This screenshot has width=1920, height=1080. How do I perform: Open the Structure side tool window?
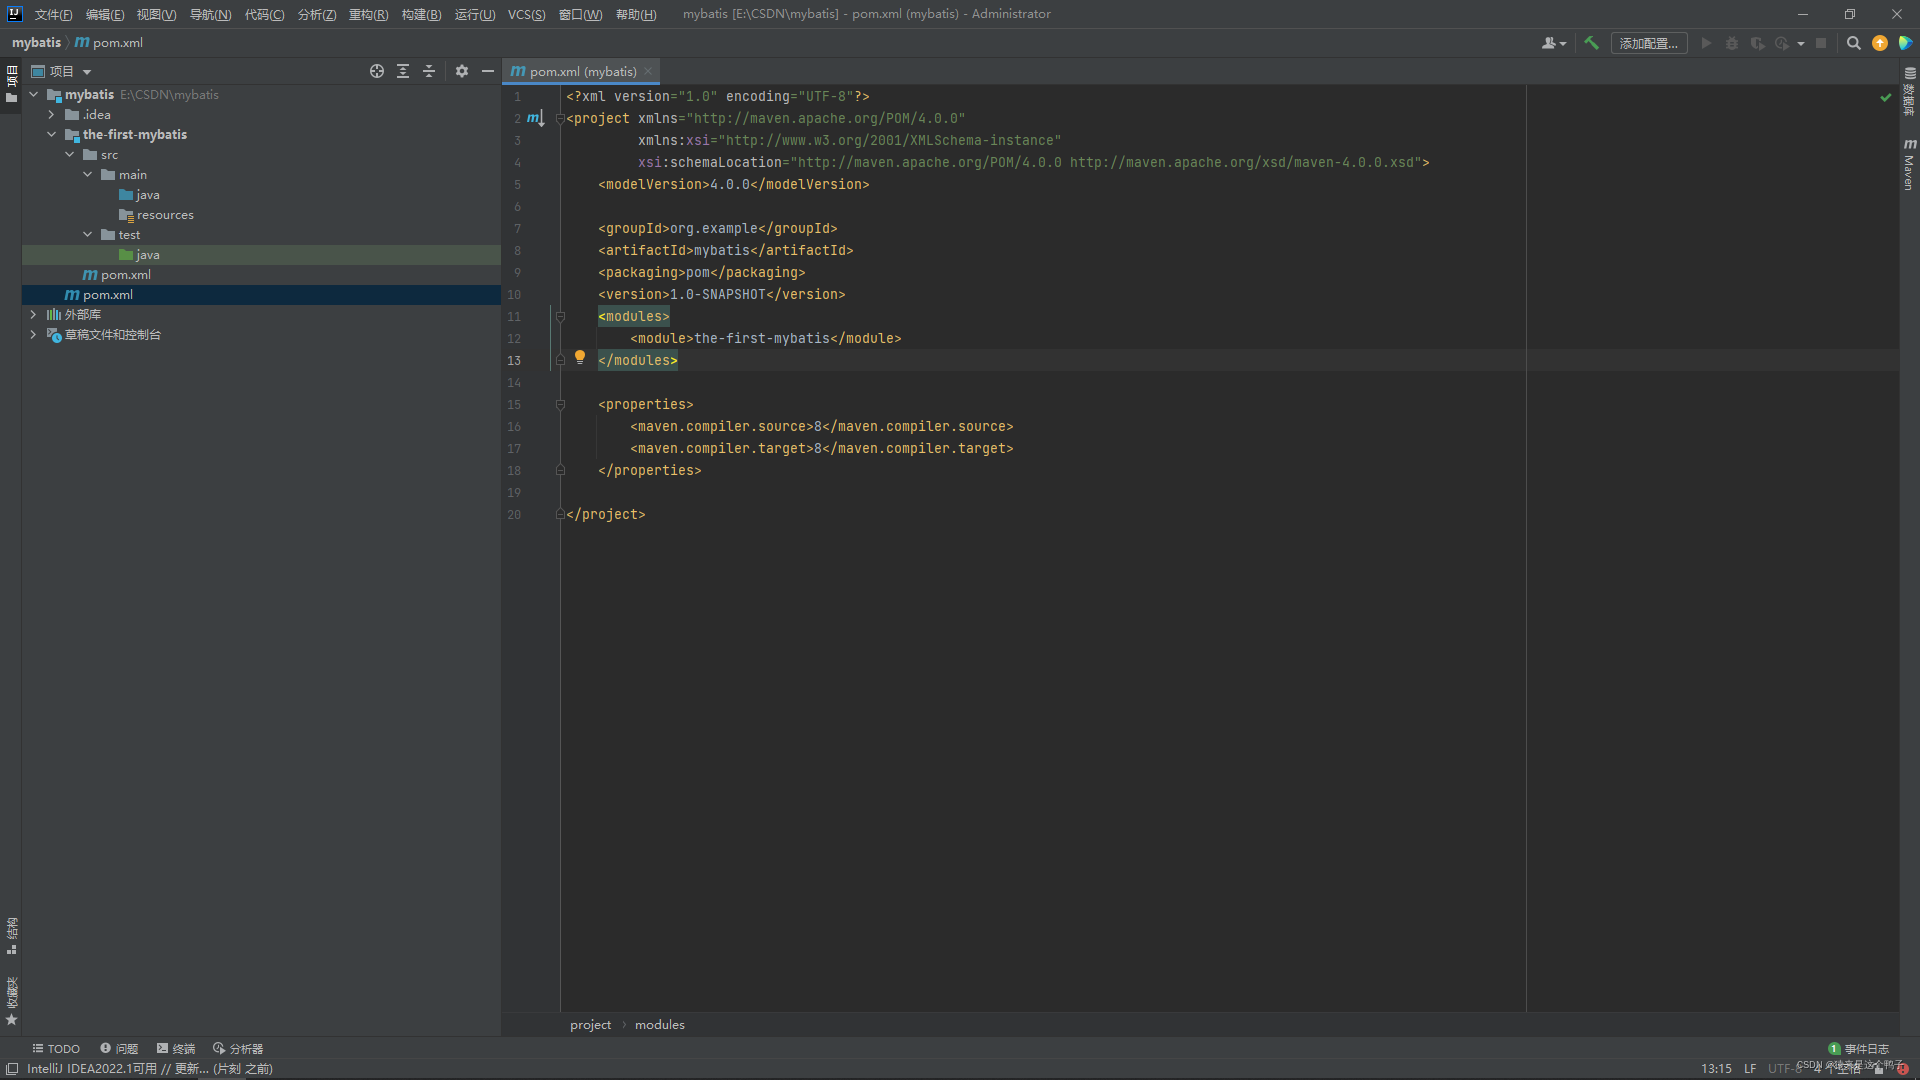pyautogui.click(x=11, y=936)
